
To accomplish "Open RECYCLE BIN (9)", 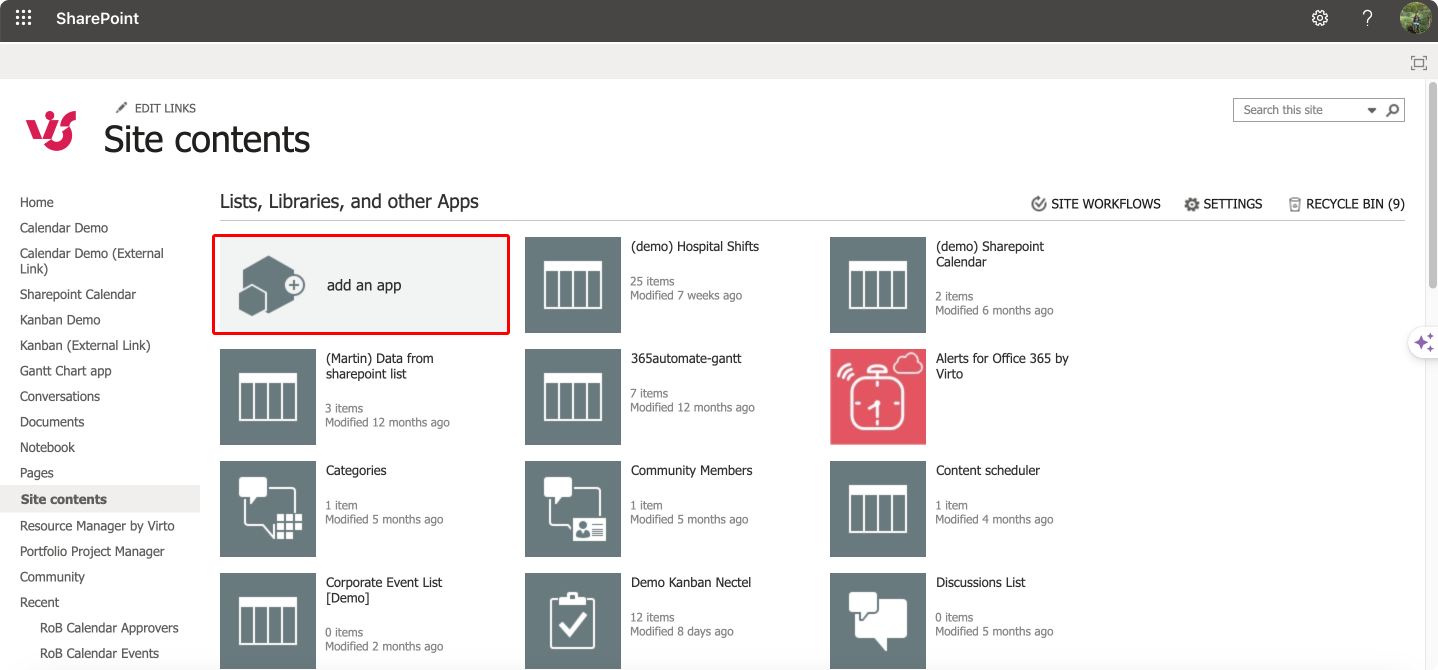I will point(1346,204).
